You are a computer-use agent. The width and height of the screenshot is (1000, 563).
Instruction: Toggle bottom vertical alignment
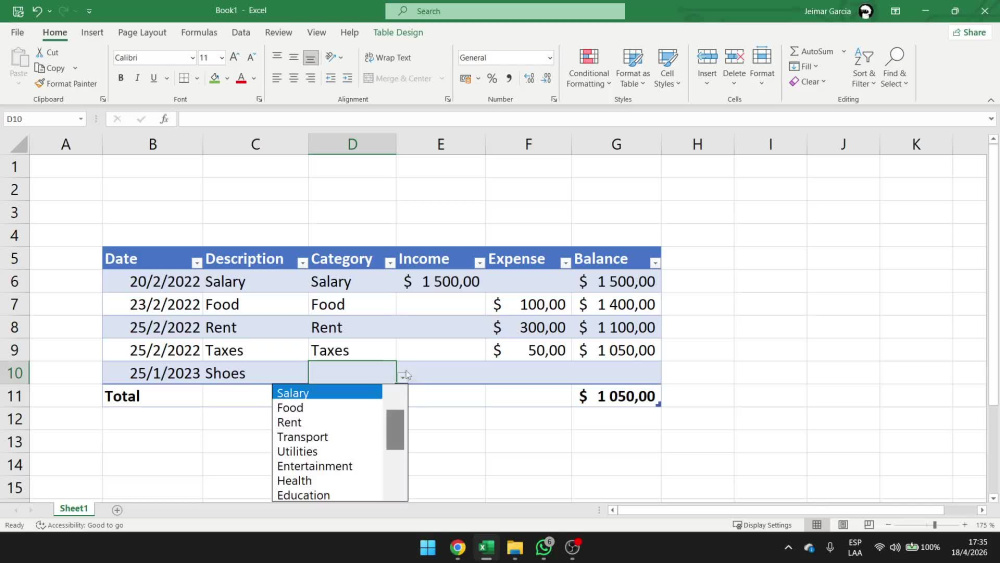(311, 57)
